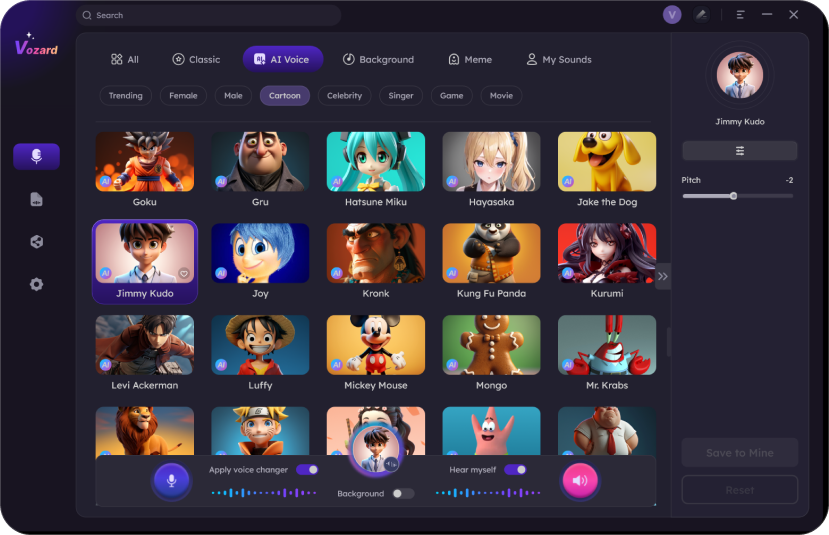Open the real-time voice changer microphone tab in sidebar
The height and width of the screenshot is (535, 829).
(36, 156)
